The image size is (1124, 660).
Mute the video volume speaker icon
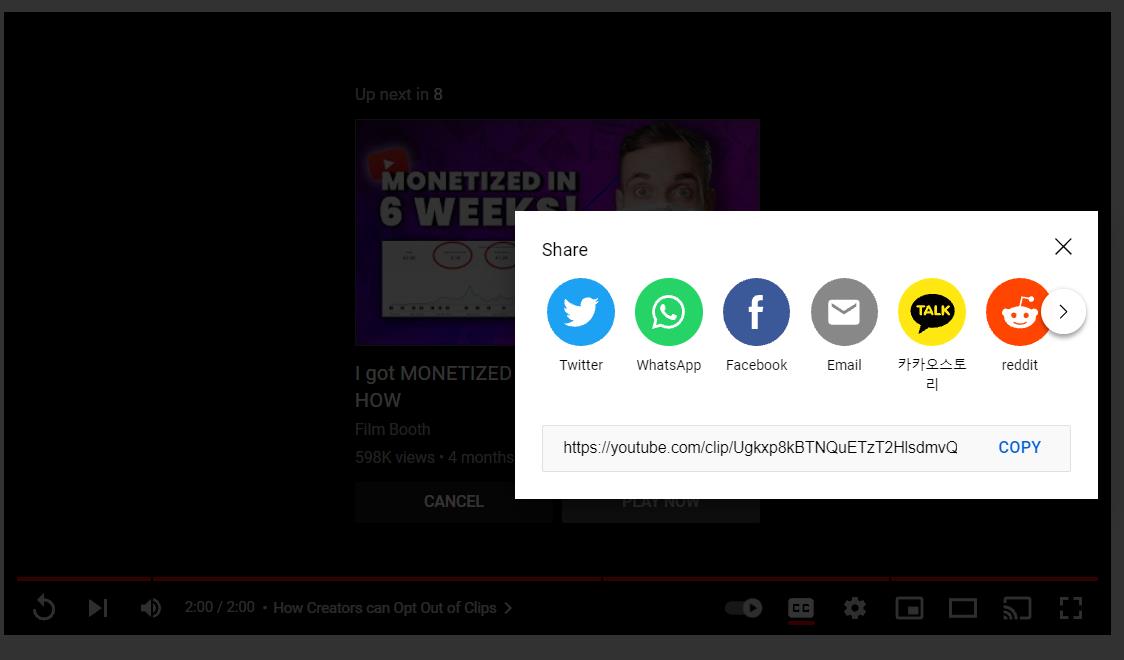click(151, 608)
